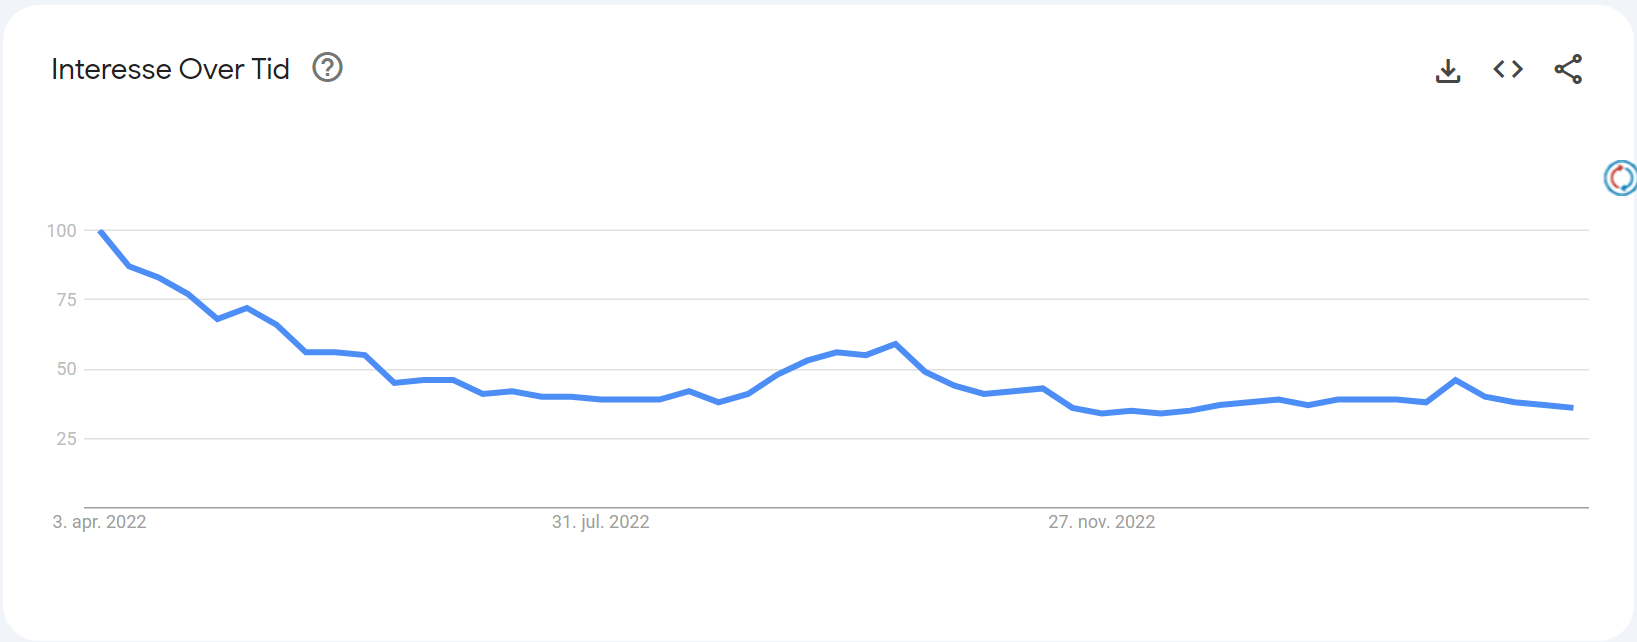Click the Interesse Over Tid heading
1637x642 pixels.
(x=170, y=69)
